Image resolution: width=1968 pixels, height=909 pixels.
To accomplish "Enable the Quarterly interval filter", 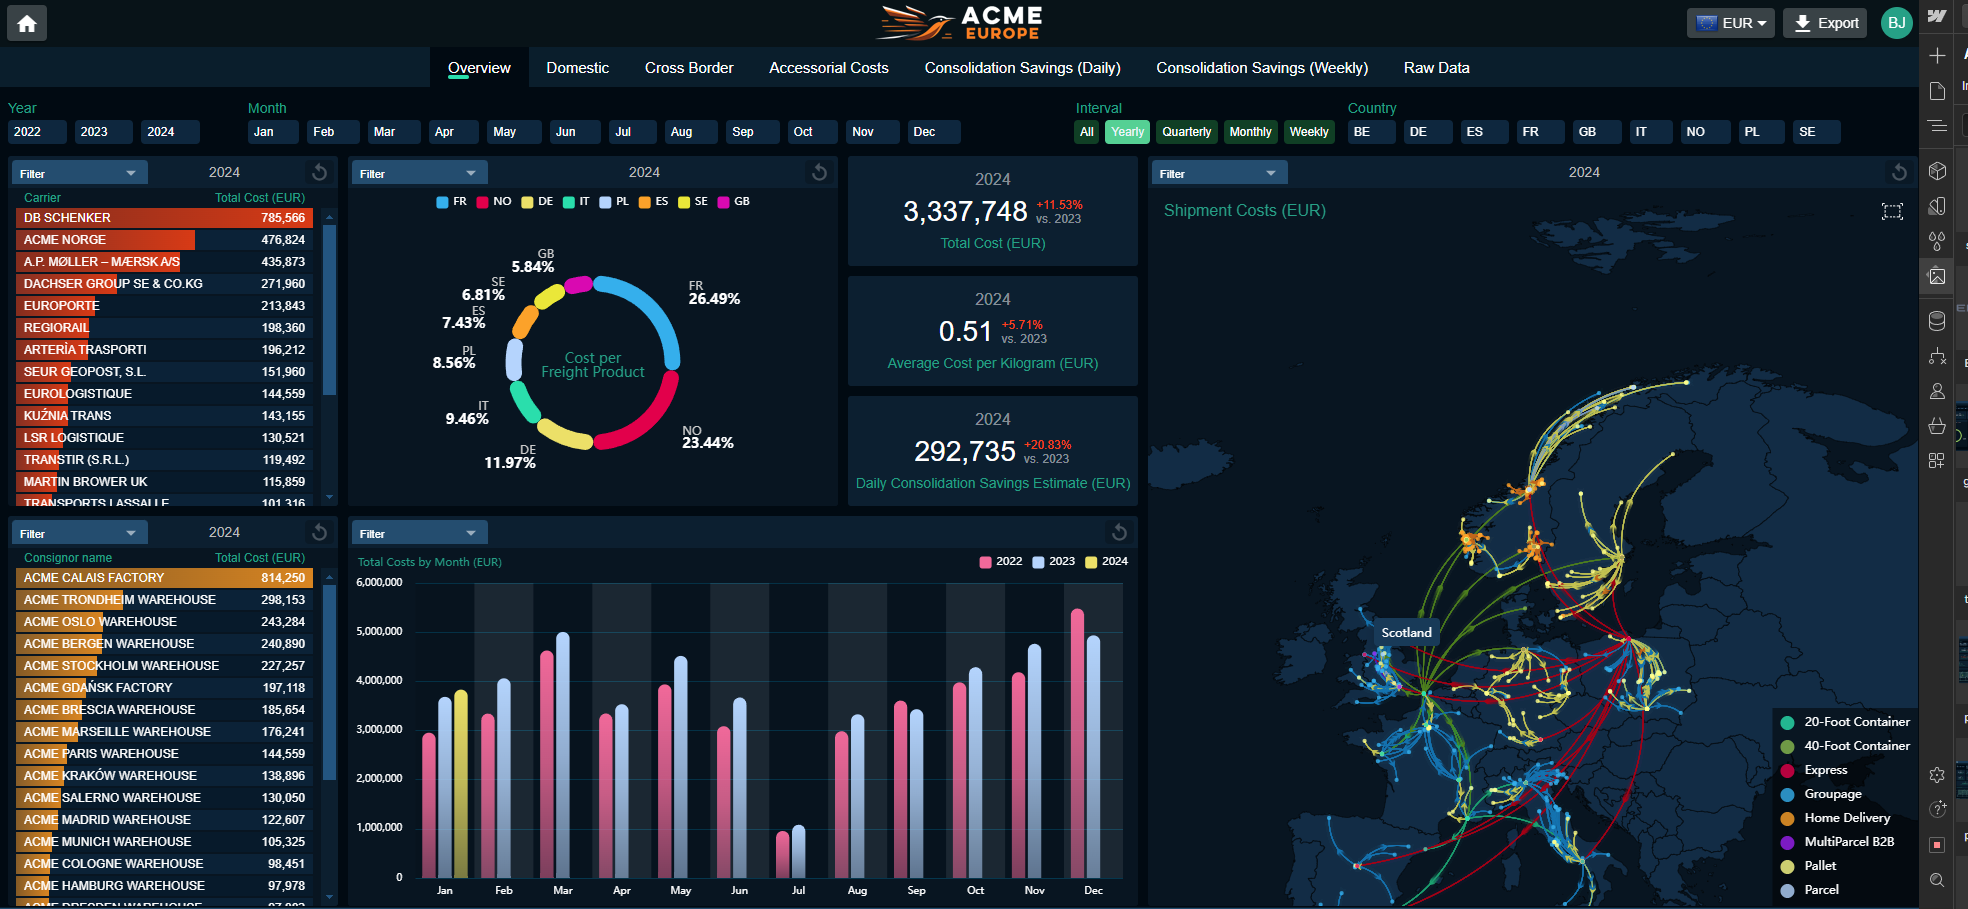I will 1186,131.
